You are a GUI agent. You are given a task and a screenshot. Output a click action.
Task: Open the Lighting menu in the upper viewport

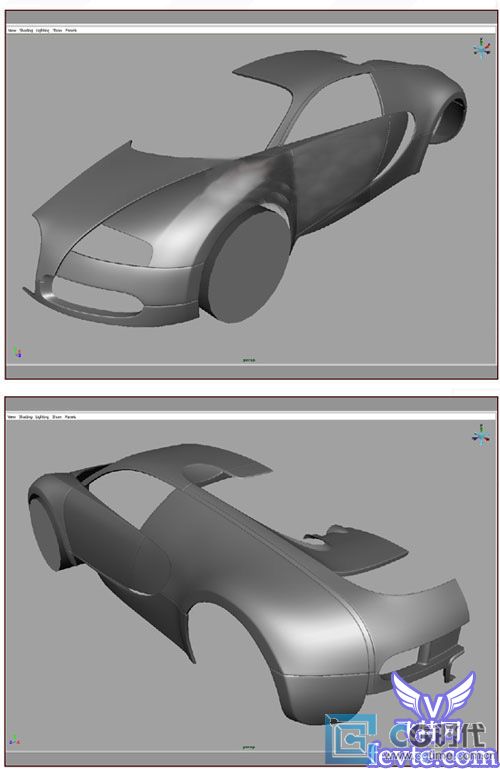point(43,30)
